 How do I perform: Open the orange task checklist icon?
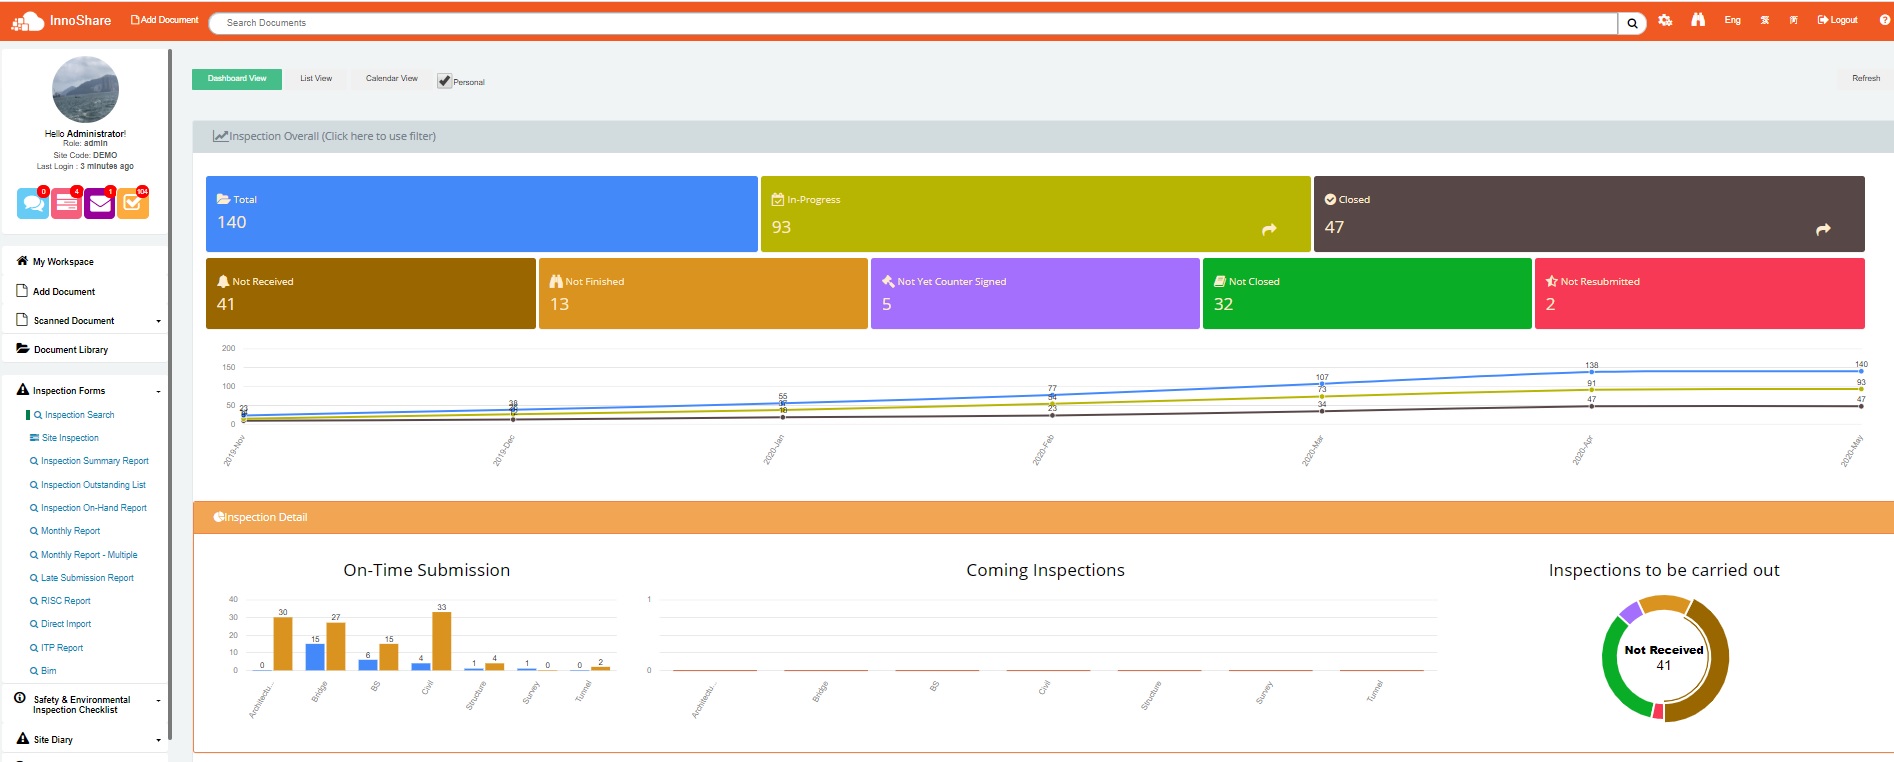[132, 204]
